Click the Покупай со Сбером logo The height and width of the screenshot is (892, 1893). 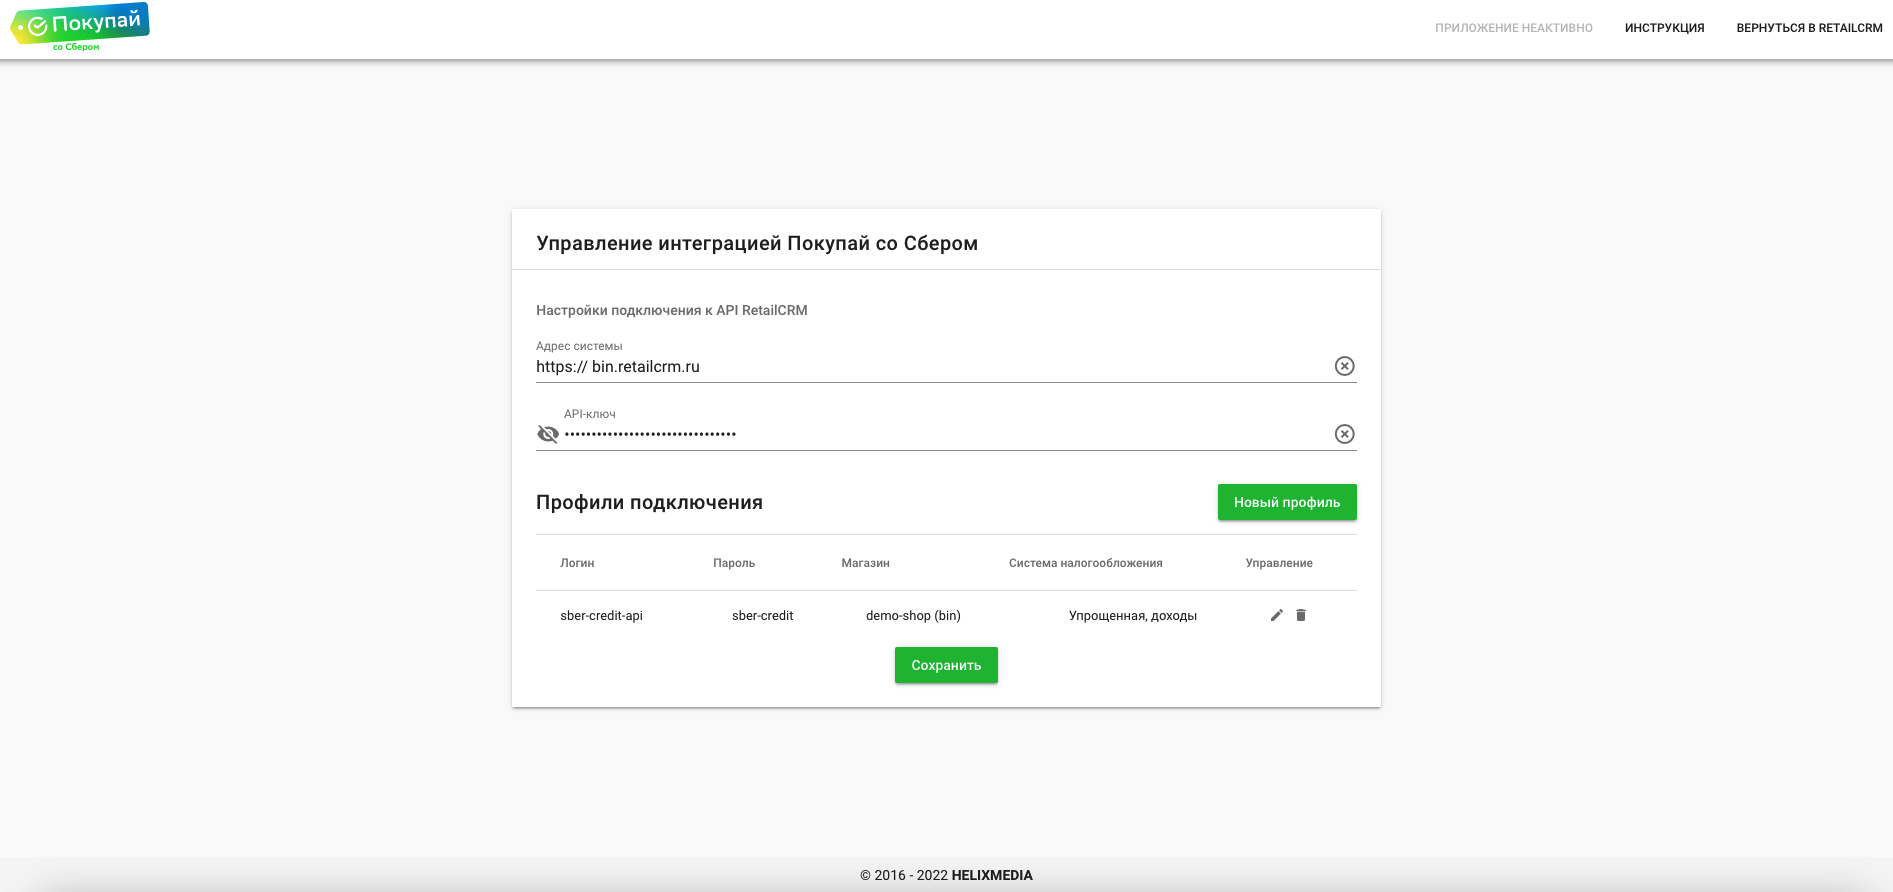click(80, 27)
